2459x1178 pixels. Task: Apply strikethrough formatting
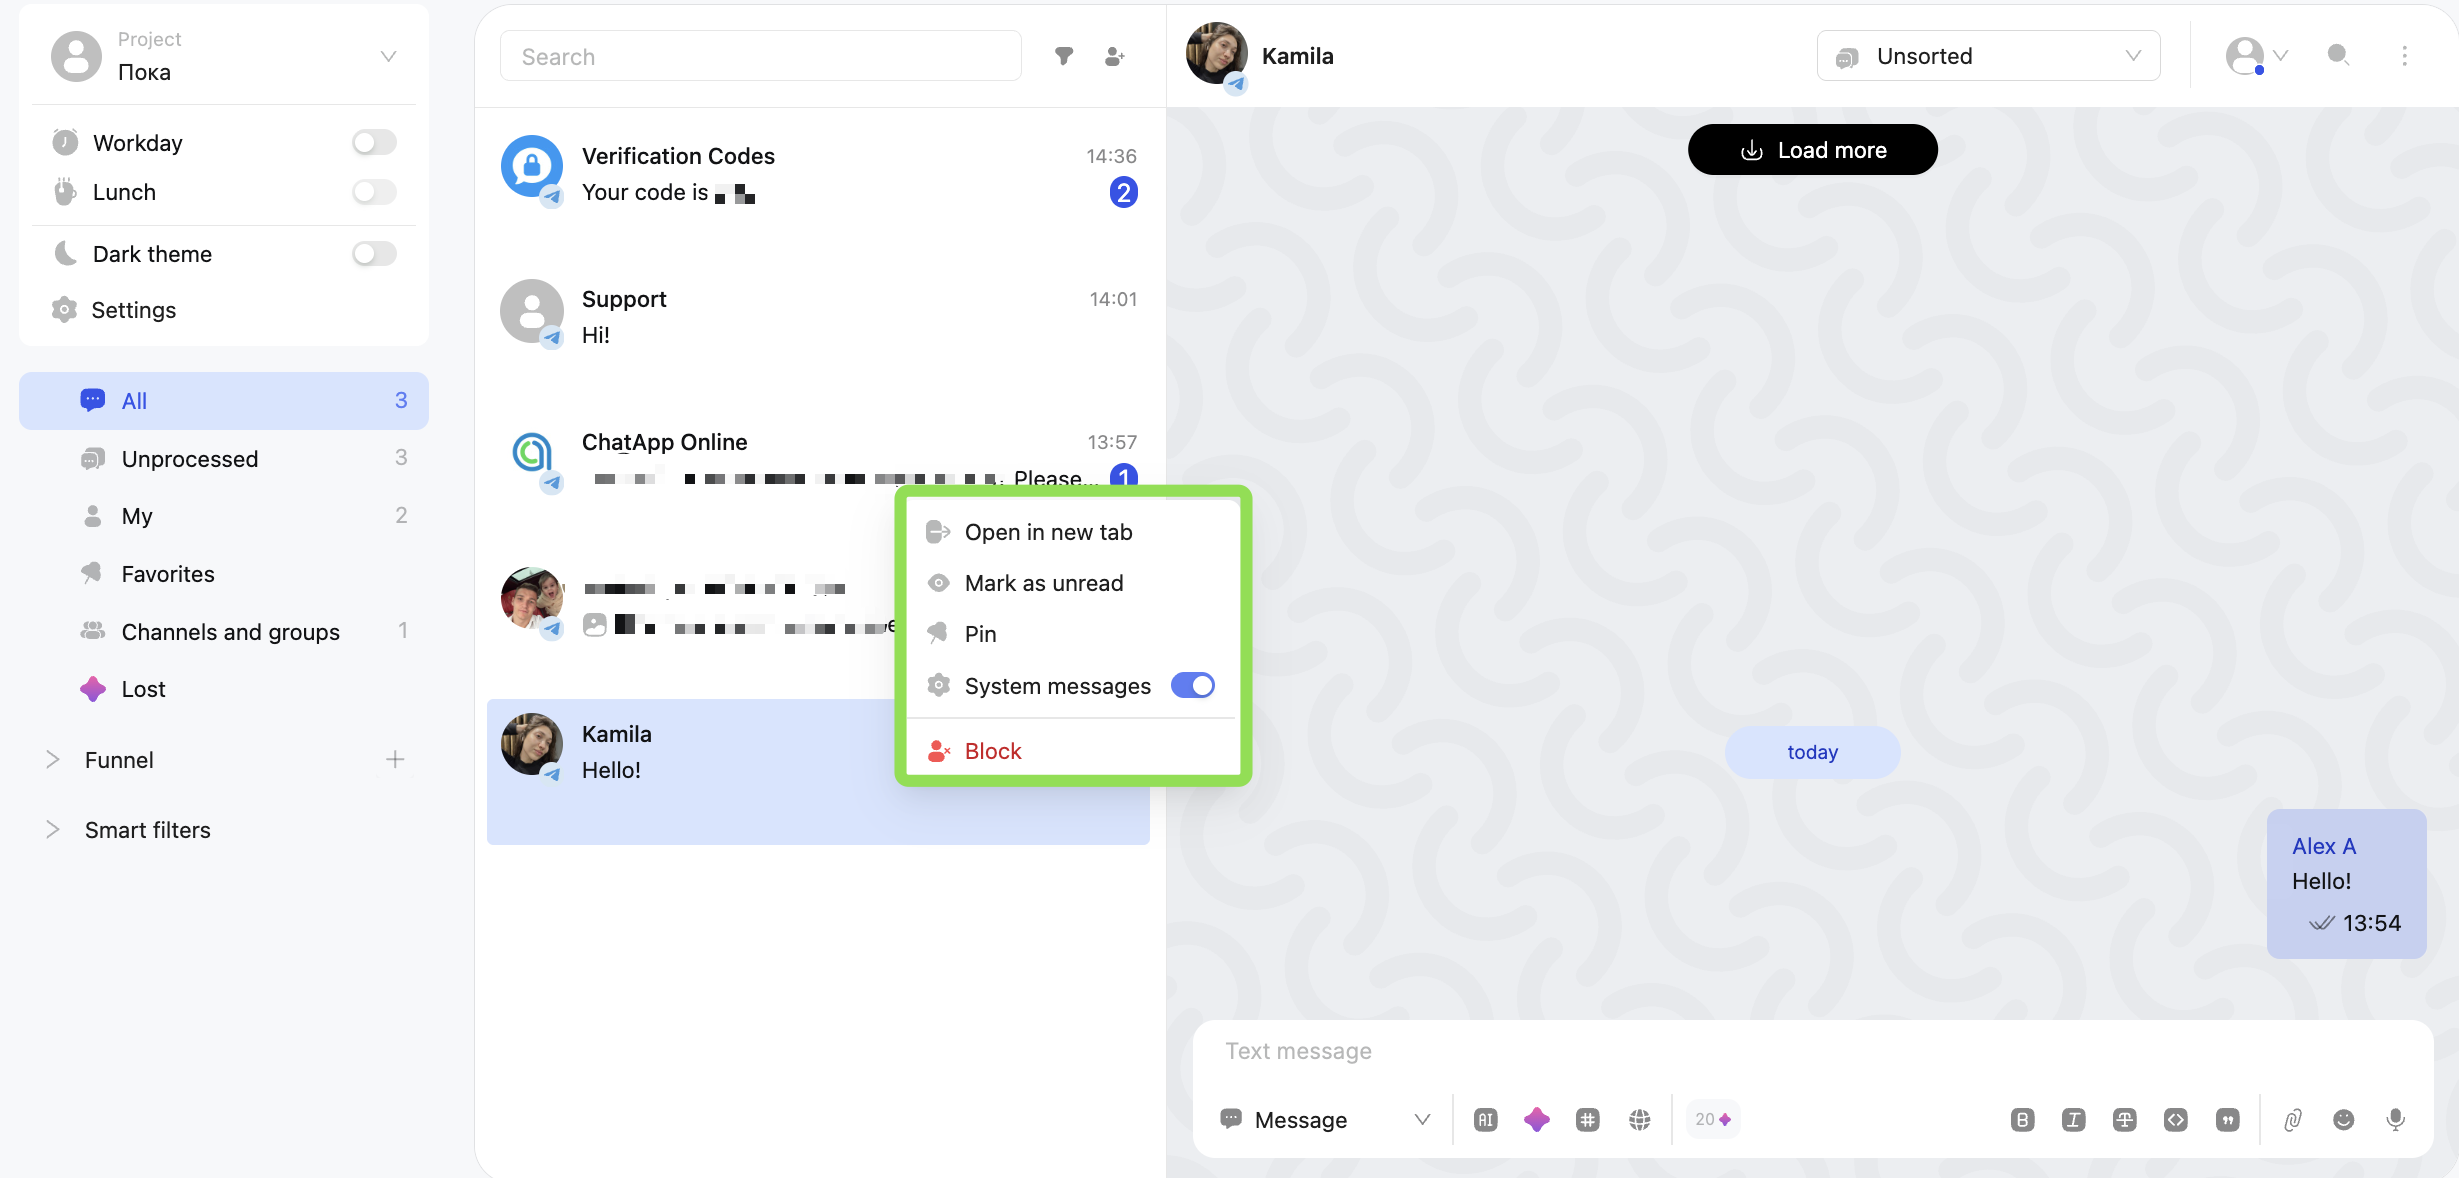(2125, 1120)
